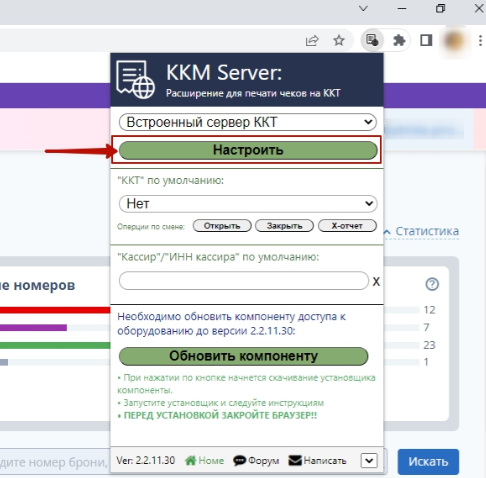This screenshot has height=478, width=486.
Task: Click 'ПЕРЕД УСТАНОВКОЙ ЗАКРОЙТЕ БРАУЗЕР!!' warning text
Action: tap(220, 416)
